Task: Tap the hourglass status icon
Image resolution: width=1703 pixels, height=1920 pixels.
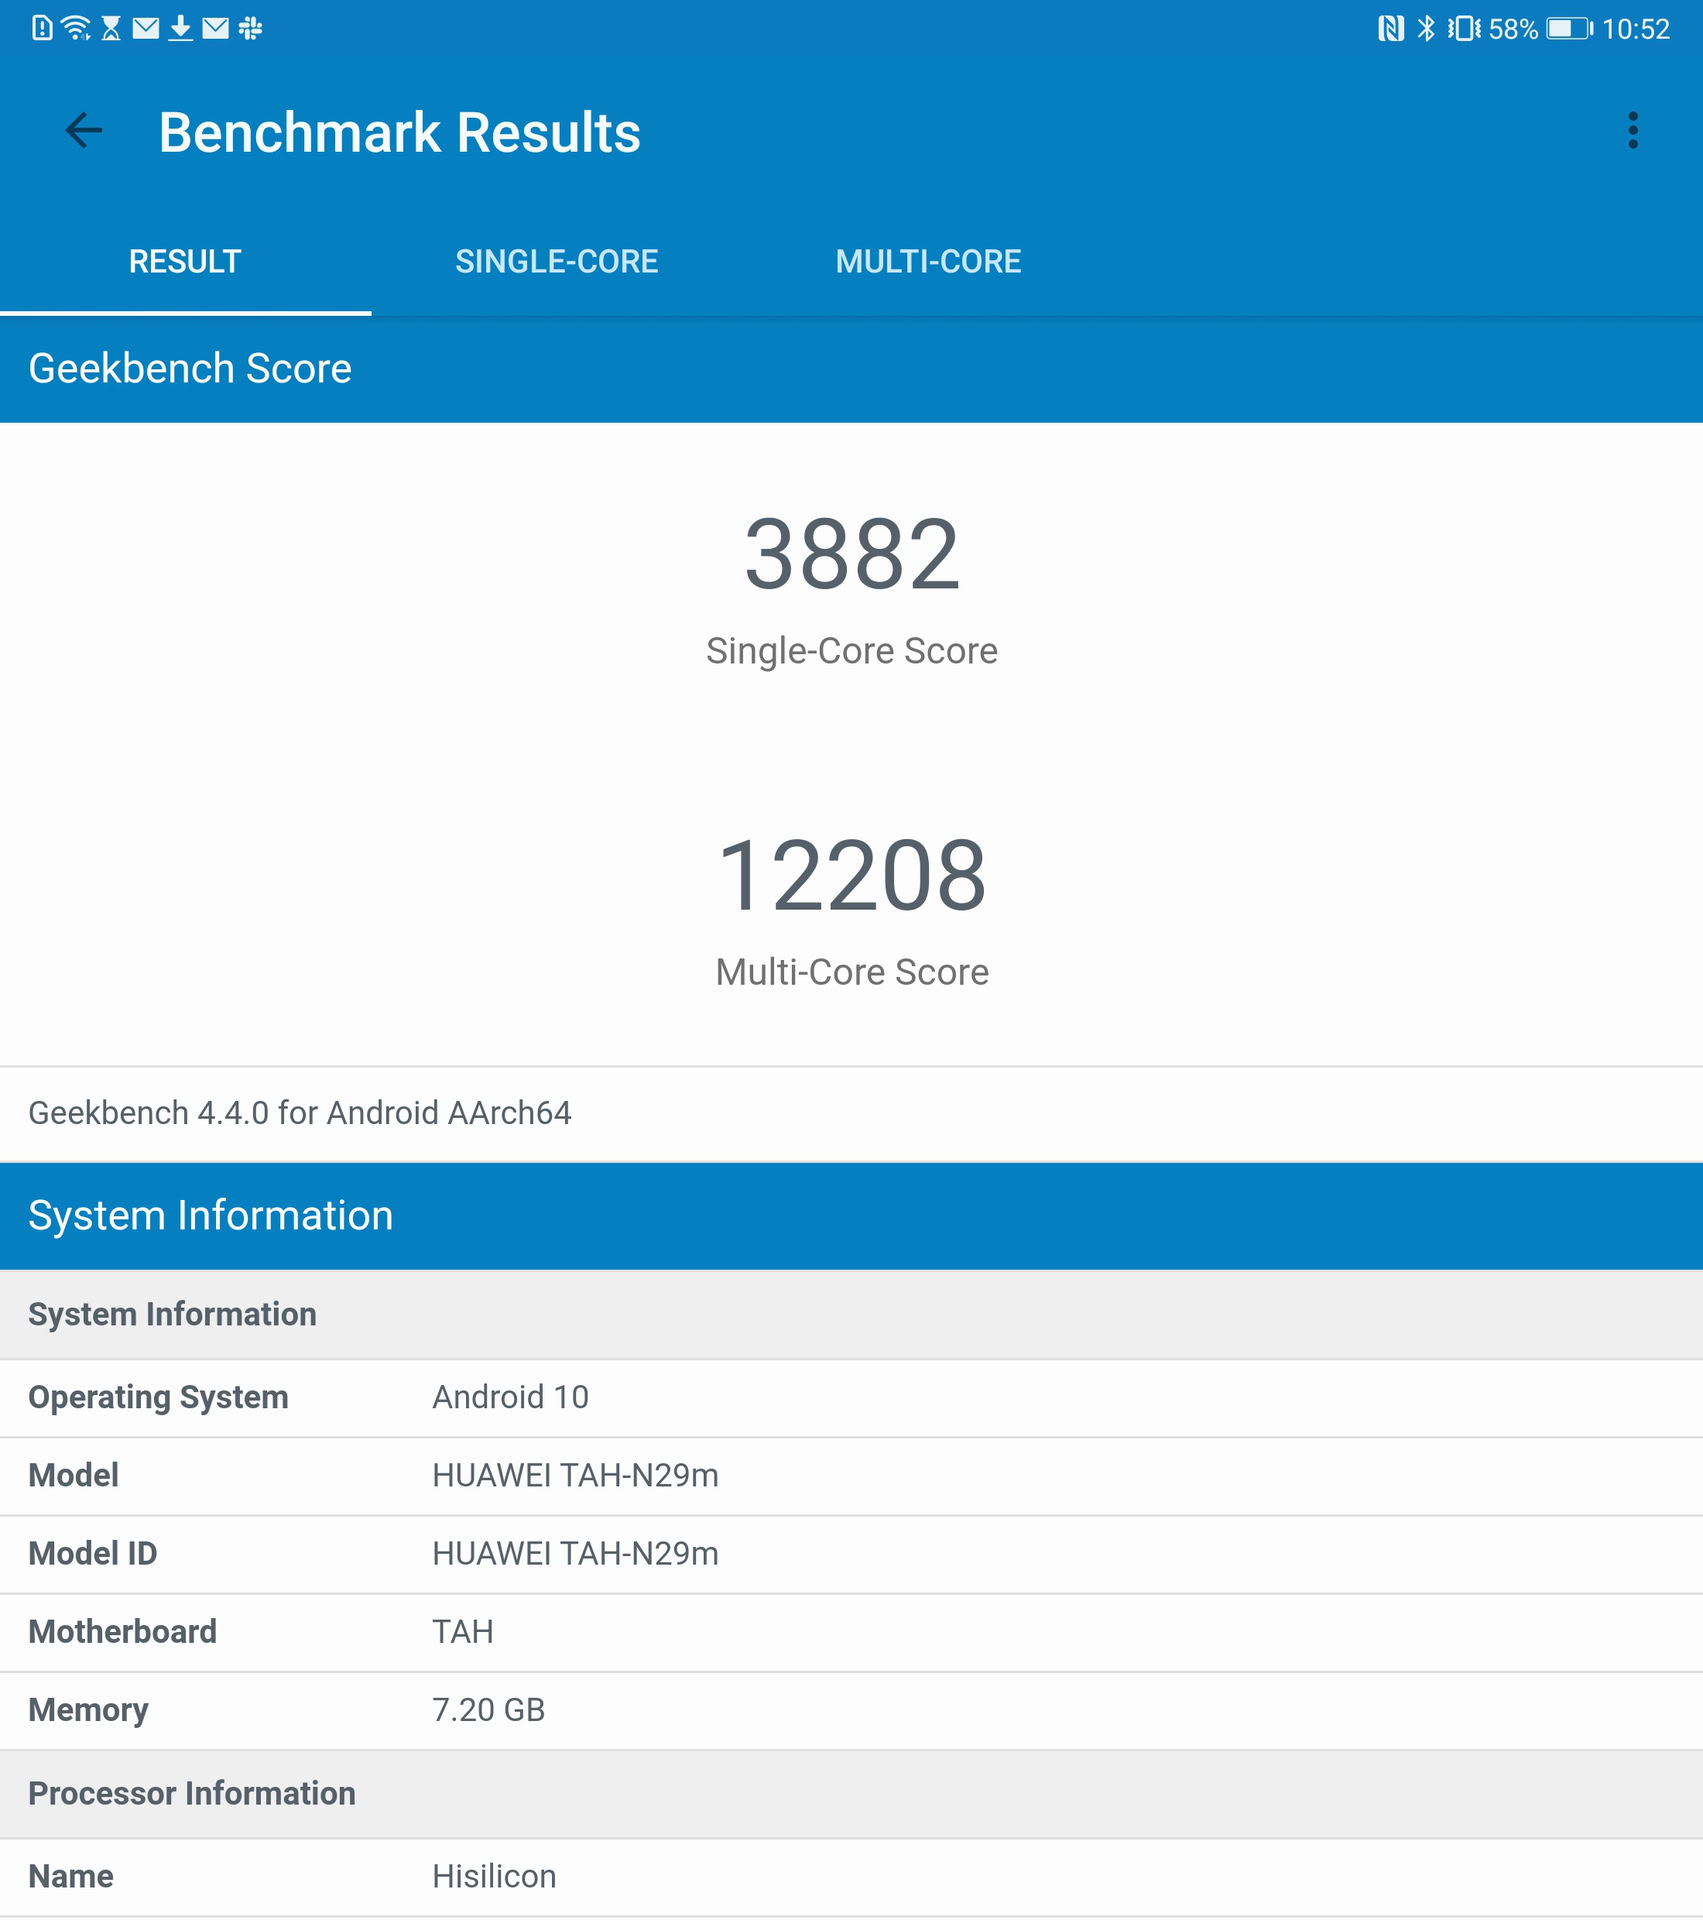Action: point(111,28)
